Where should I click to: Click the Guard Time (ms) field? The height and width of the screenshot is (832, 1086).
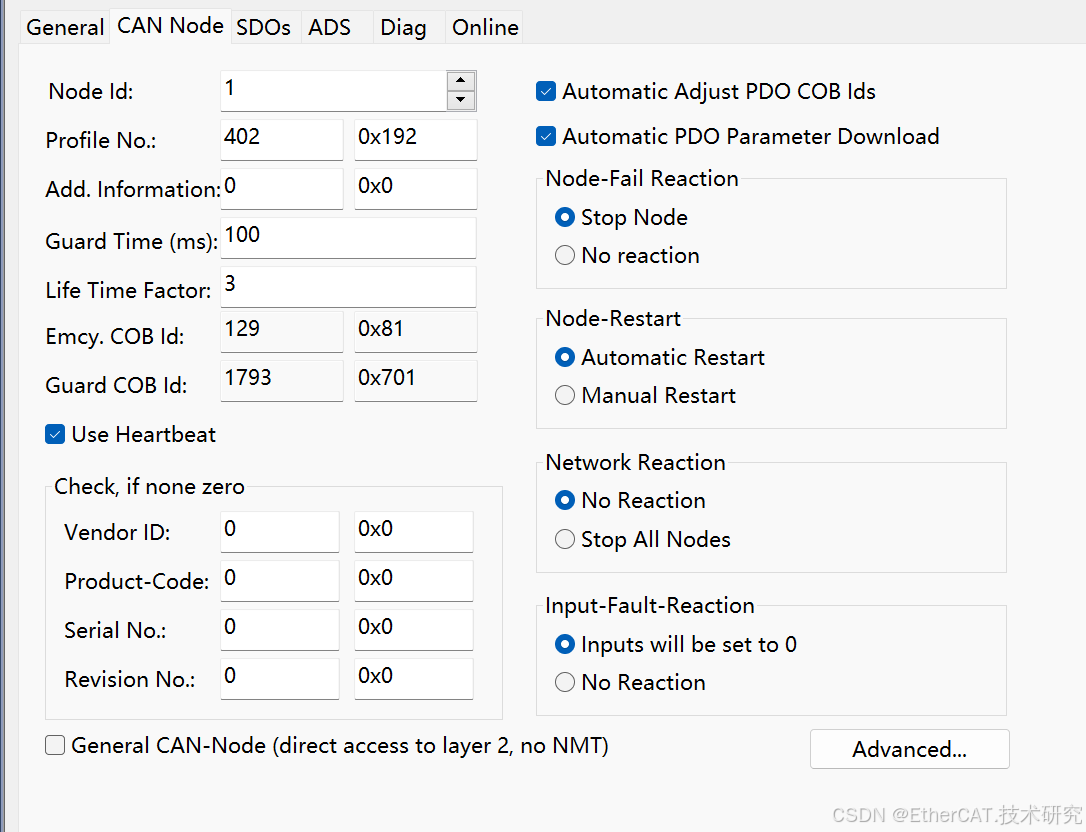pos(347,238)
